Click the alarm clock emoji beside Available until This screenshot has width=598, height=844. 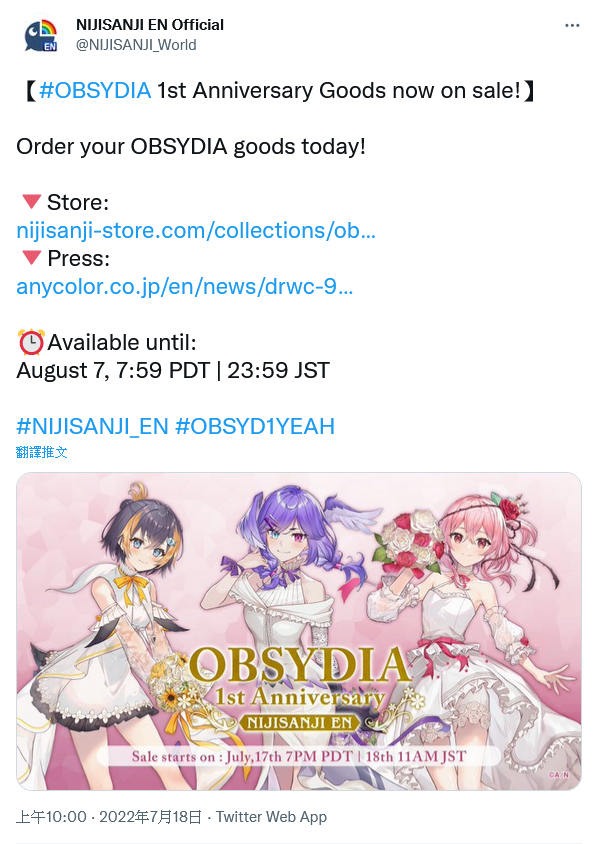[31, 342]
